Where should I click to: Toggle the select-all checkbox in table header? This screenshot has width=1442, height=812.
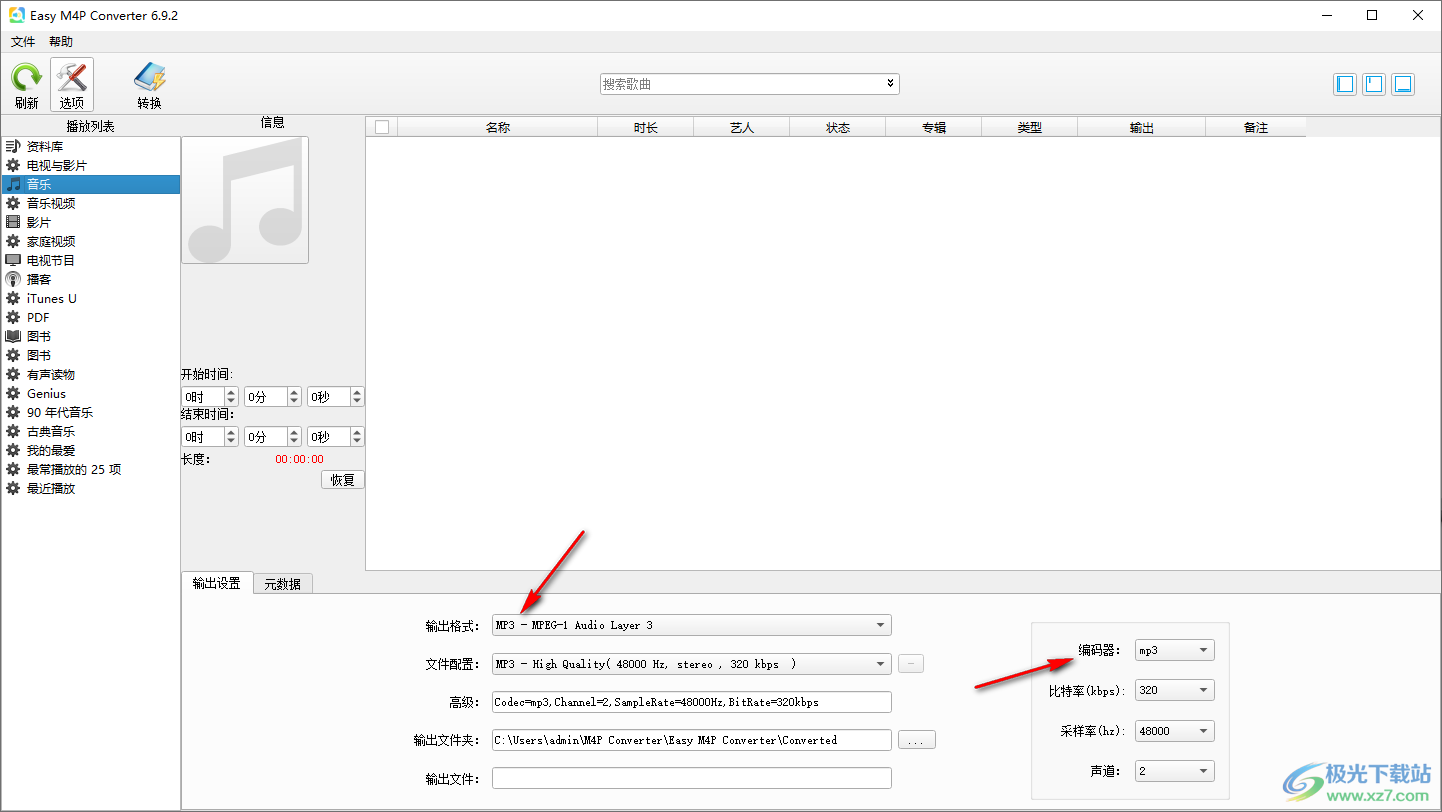tap(381, 127)
